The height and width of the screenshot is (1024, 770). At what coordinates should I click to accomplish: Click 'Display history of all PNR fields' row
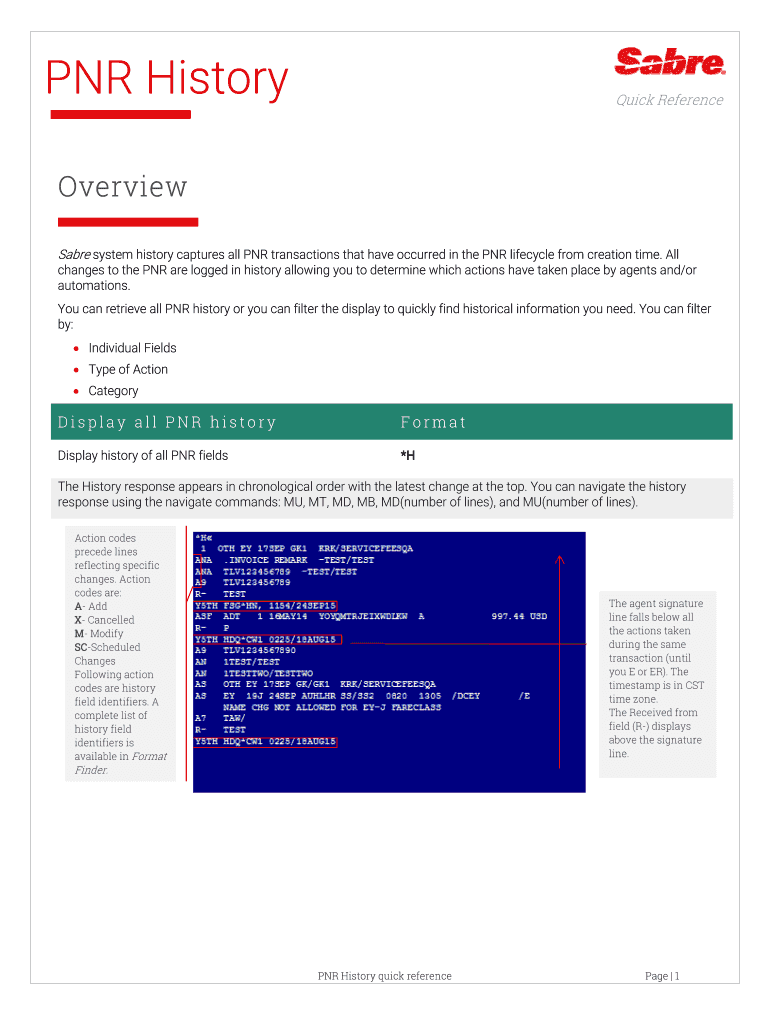143,456
